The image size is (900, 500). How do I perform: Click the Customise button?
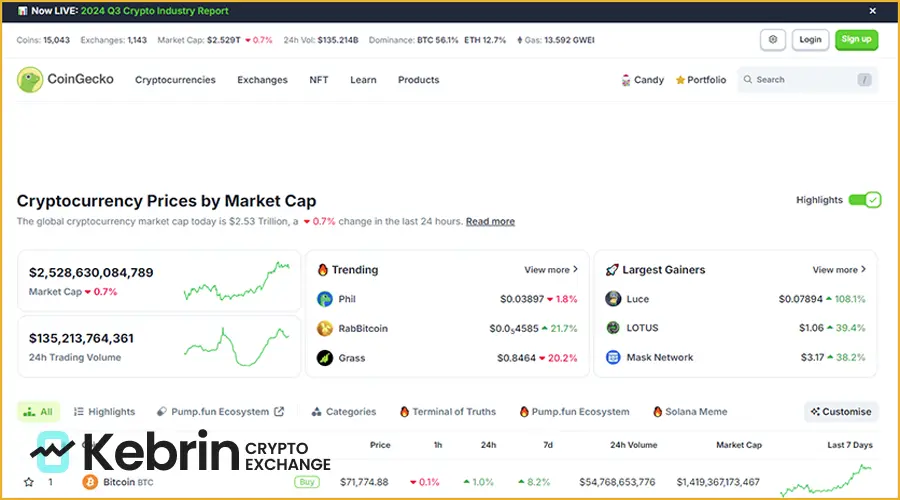(841, 412)
